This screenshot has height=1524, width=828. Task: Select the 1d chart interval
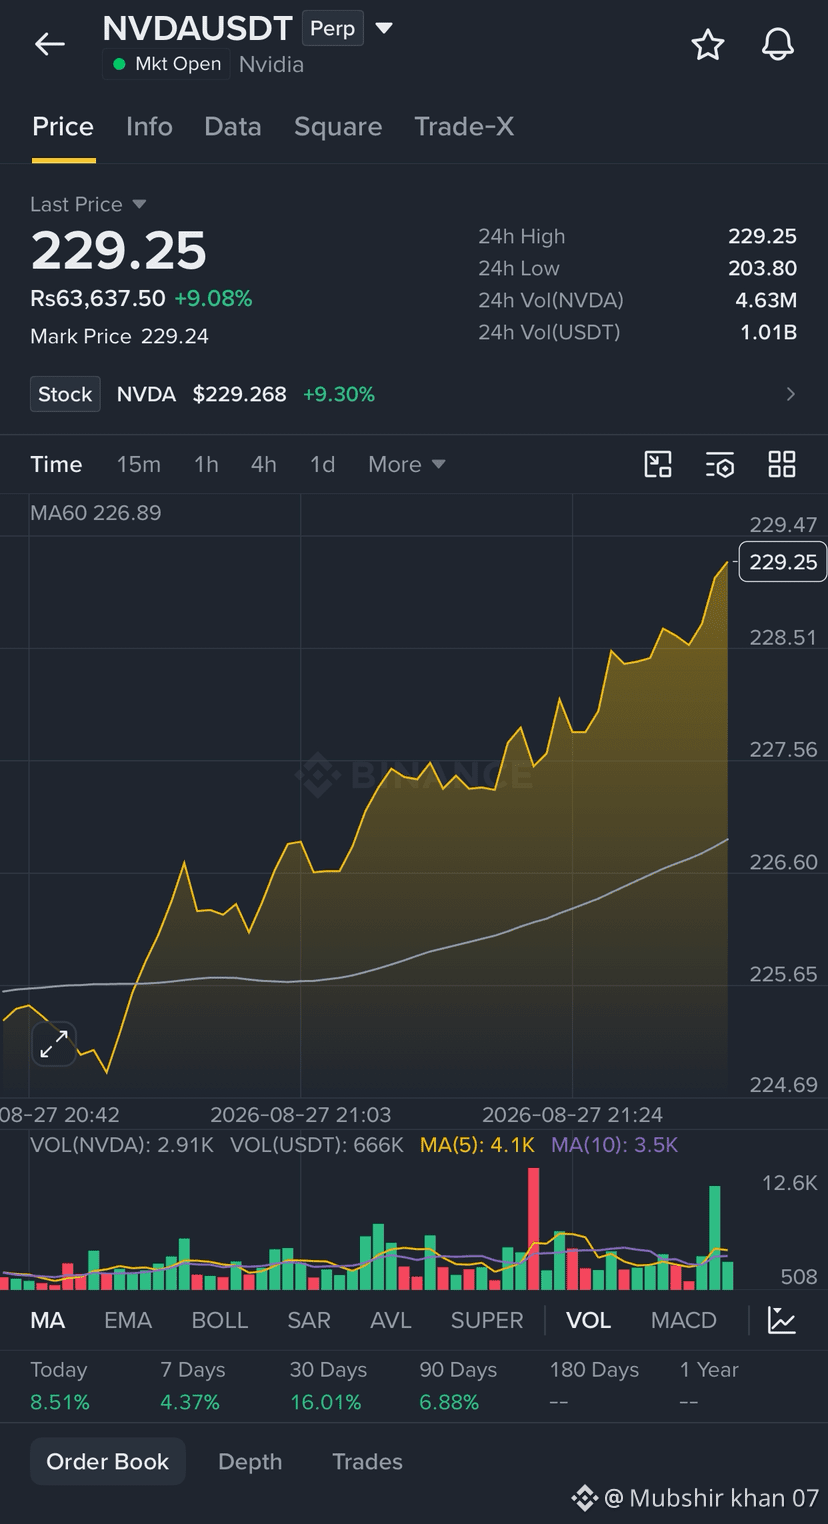pos(322,464)
